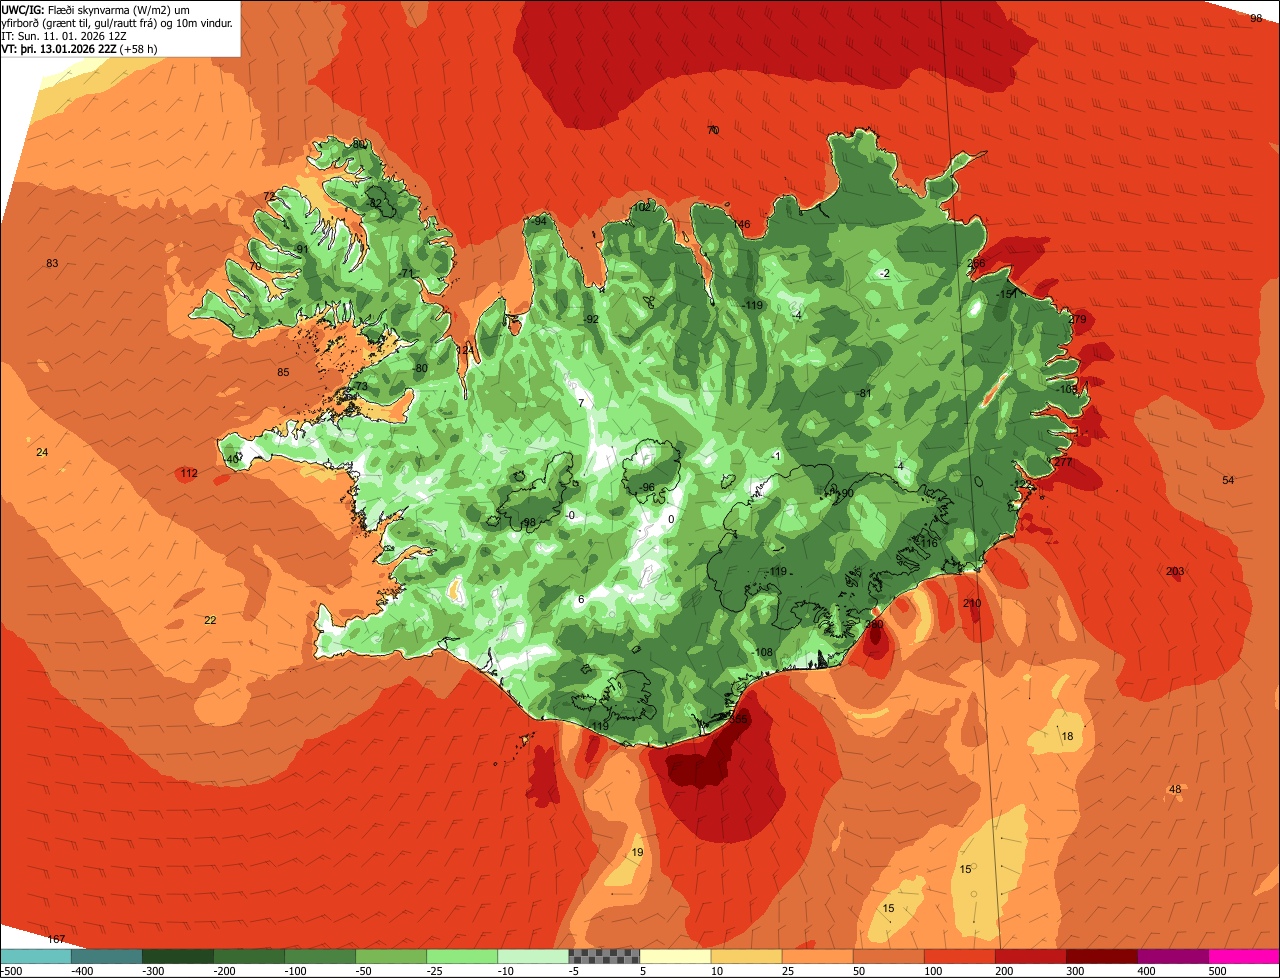Viewport: 1280px width, 978px height.
Task: Click the light teal -500 legend swatch
Action: (x=35, y=956)
